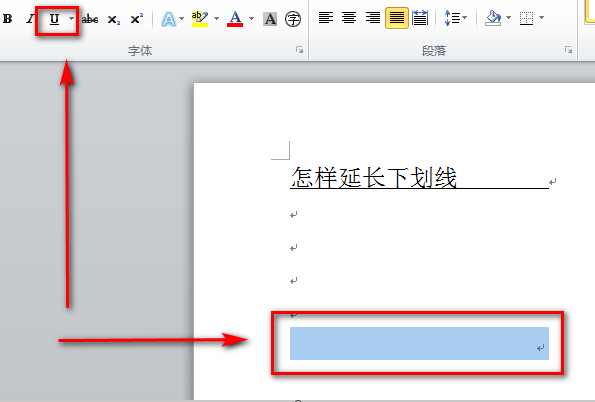Center align the paragraph

349,18
